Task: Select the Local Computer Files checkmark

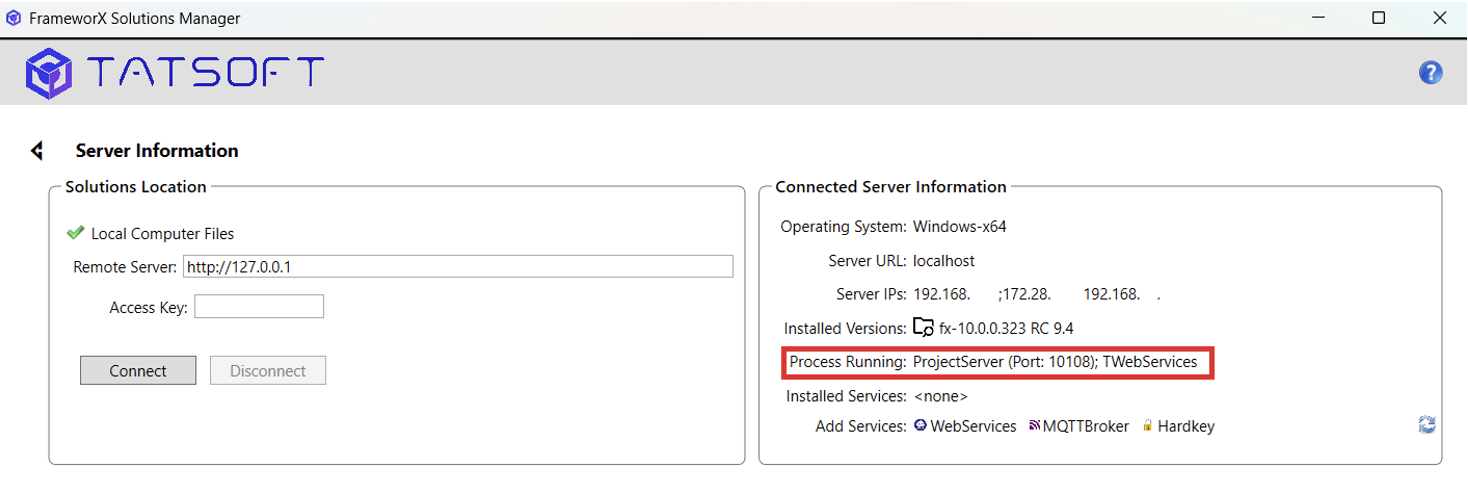Action: (x=75, y=233)
